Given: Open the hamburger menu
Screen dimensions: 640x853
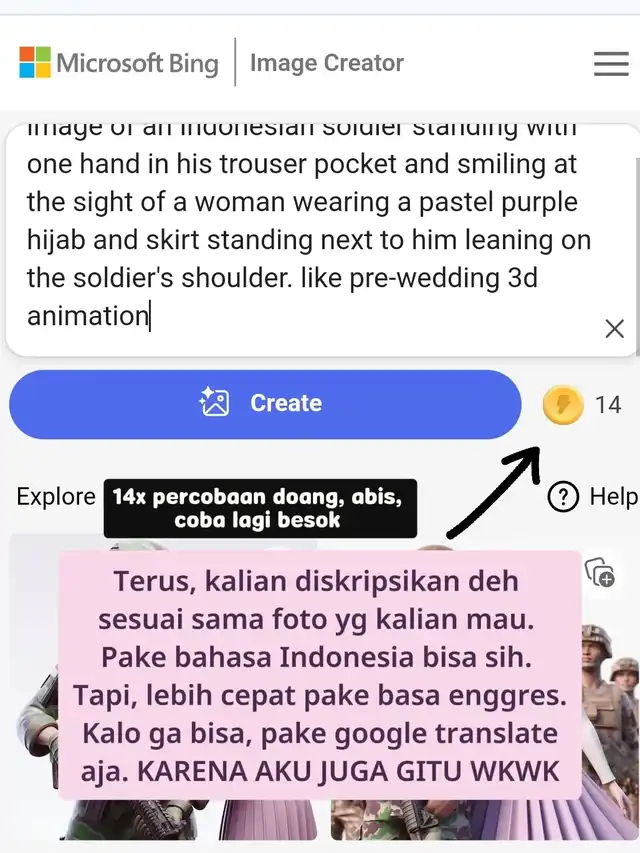Looking at the screenshot, I should 611,64.
